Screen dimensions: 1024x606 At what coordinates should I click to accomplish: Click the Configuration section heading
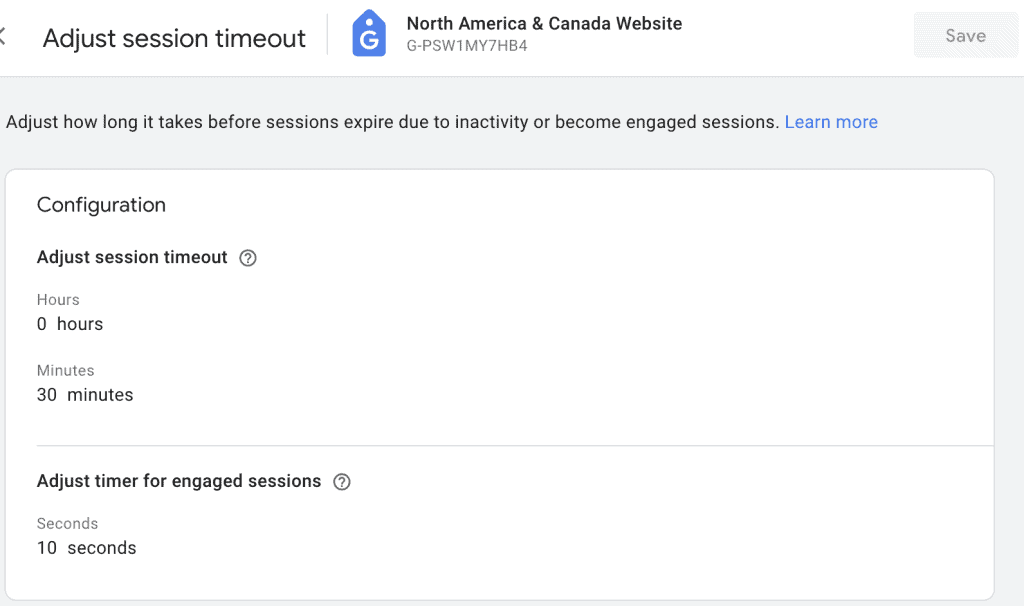pyautogui.click(x=101, y=204)
